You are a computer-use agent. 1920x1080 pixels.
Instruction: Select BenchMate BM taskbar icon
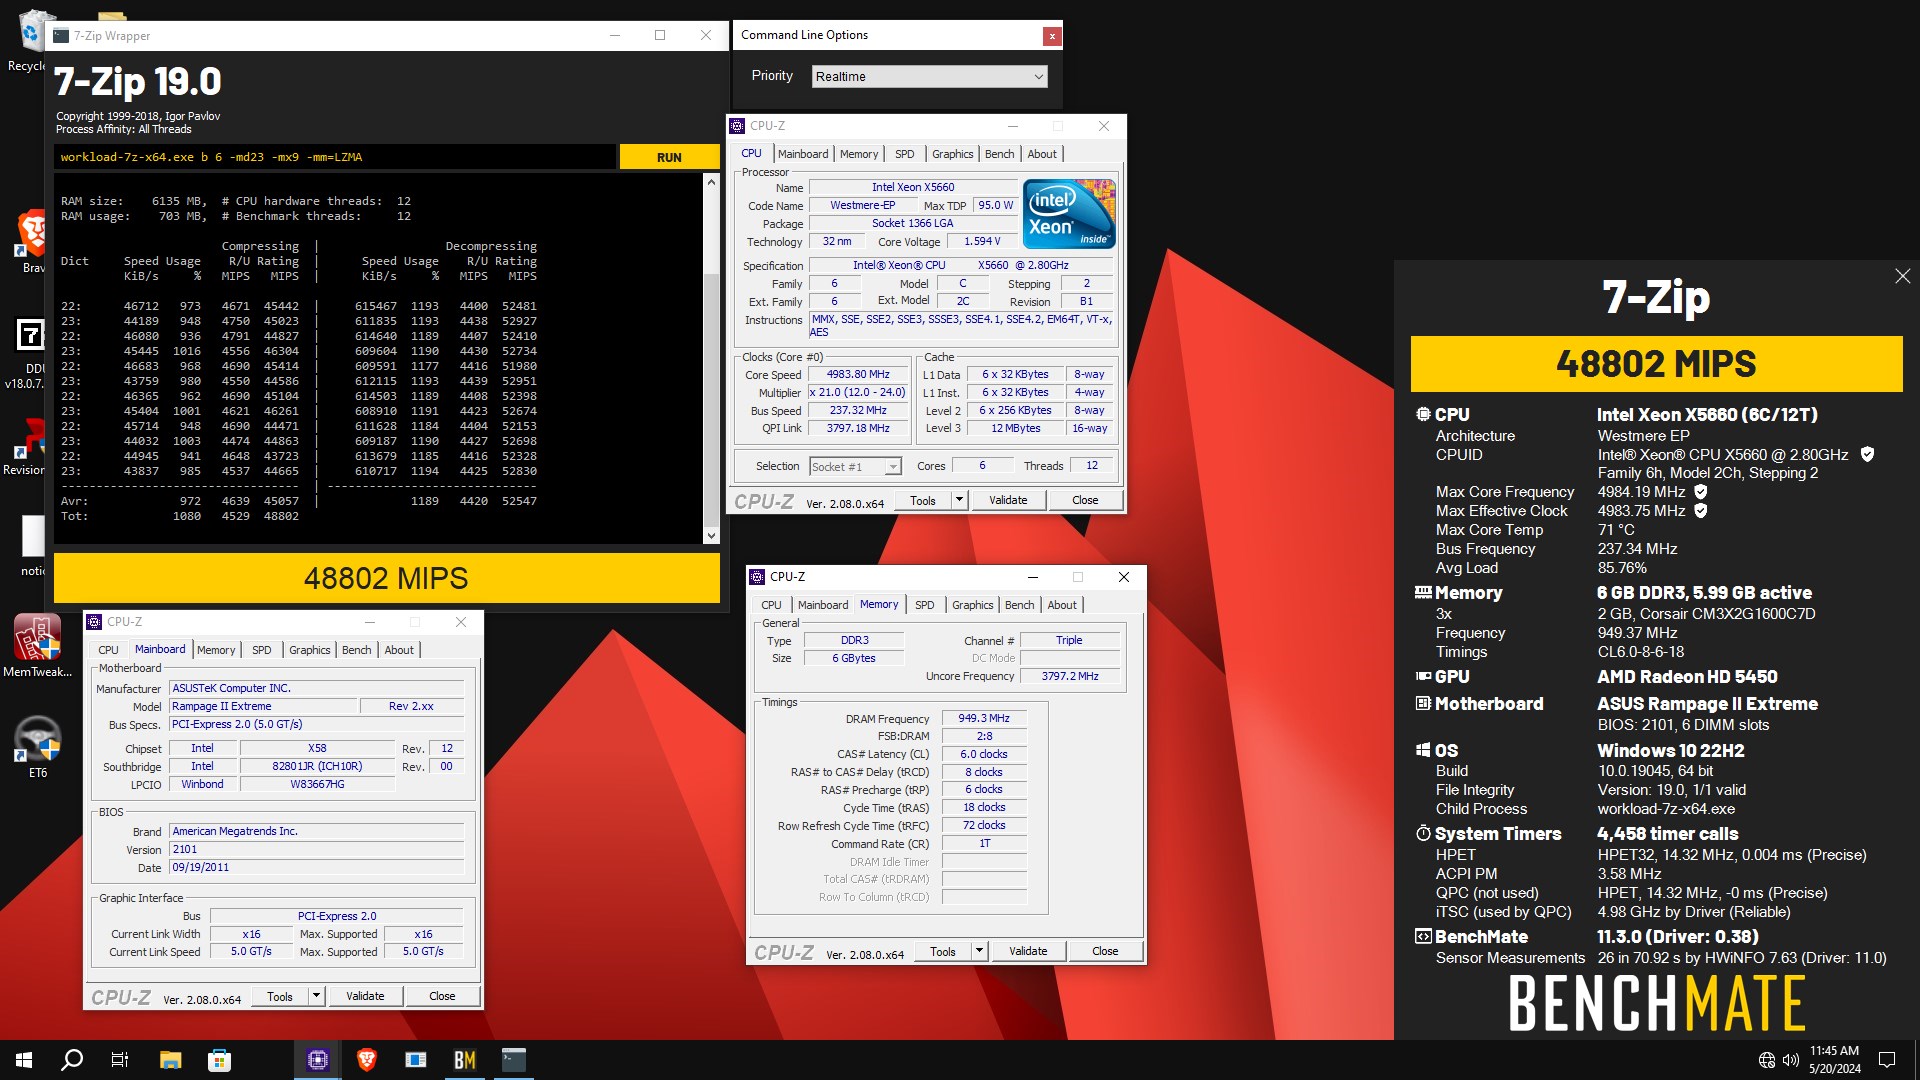click(x=465, y=1060)
